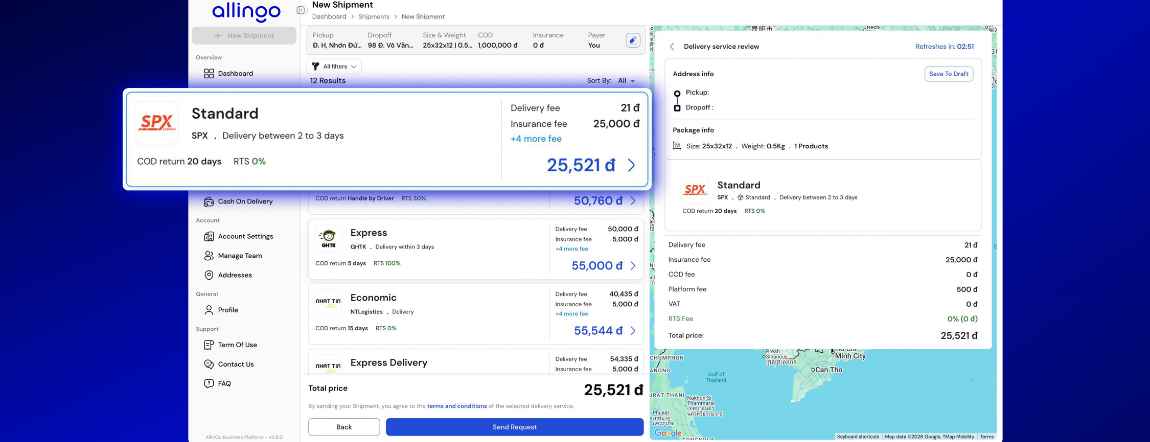This screenshot has width=1150, height=442.
Task: Click the GHTK carrier logo
Action: point(328,237)
